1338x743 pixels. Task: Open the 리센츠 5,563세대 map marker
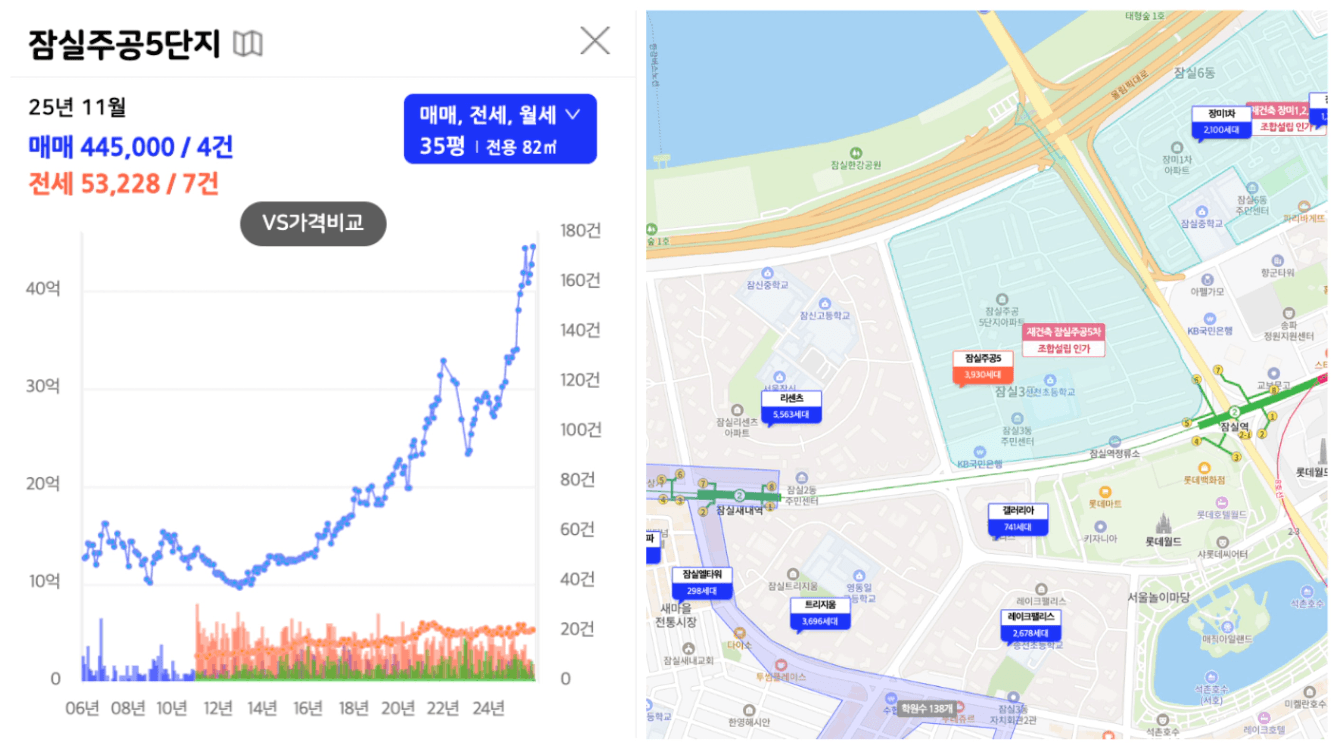coord(790,407)
